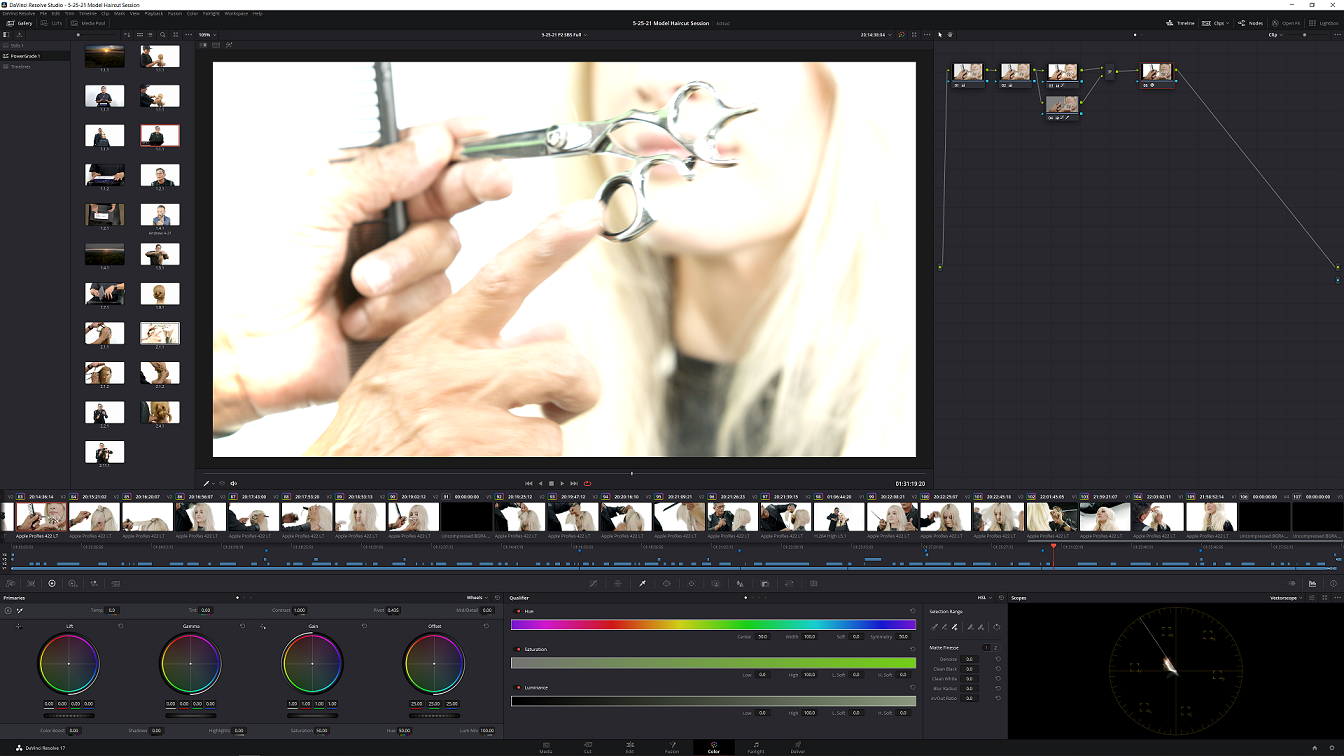
Task: Click the invert selection icon in Selection Range
Action: point(997,627)
